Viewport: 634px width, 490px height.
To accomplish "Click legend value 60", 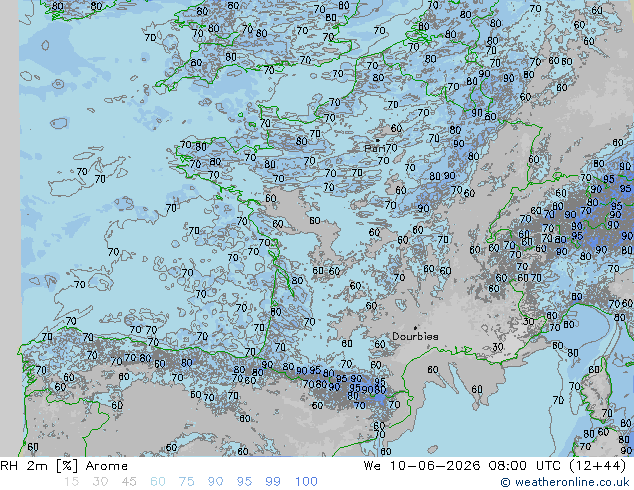I will 158,482.
